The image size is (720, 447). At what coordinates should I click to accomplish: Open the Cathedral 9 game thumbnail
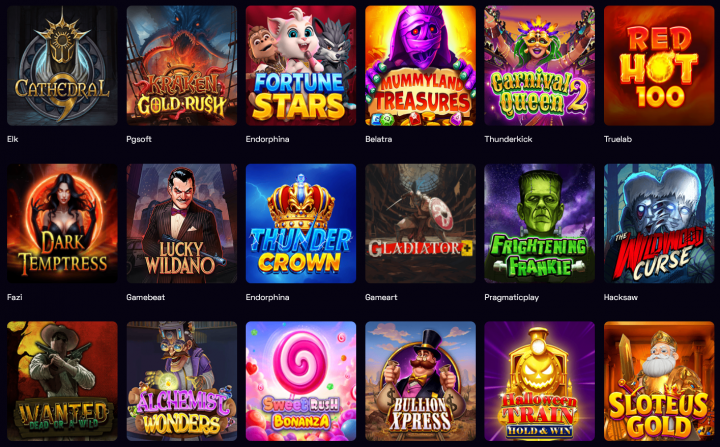click(62, 66)
